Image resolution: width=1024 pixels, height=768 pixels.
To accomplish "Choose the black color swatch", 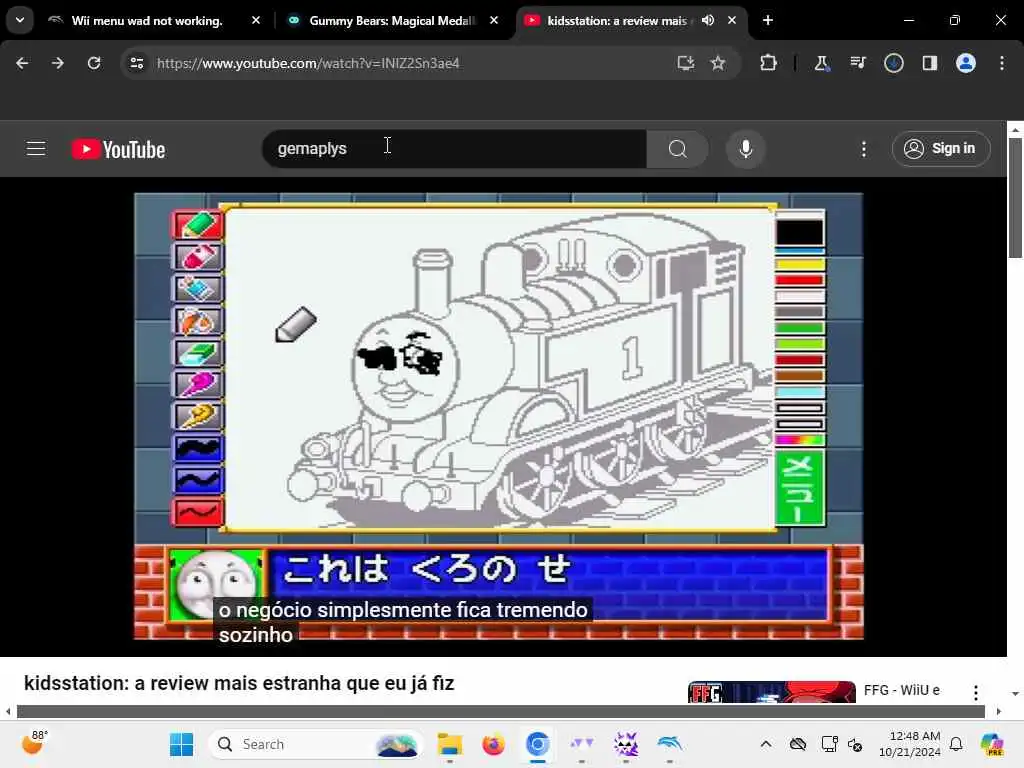I will [x=800, y=232].
